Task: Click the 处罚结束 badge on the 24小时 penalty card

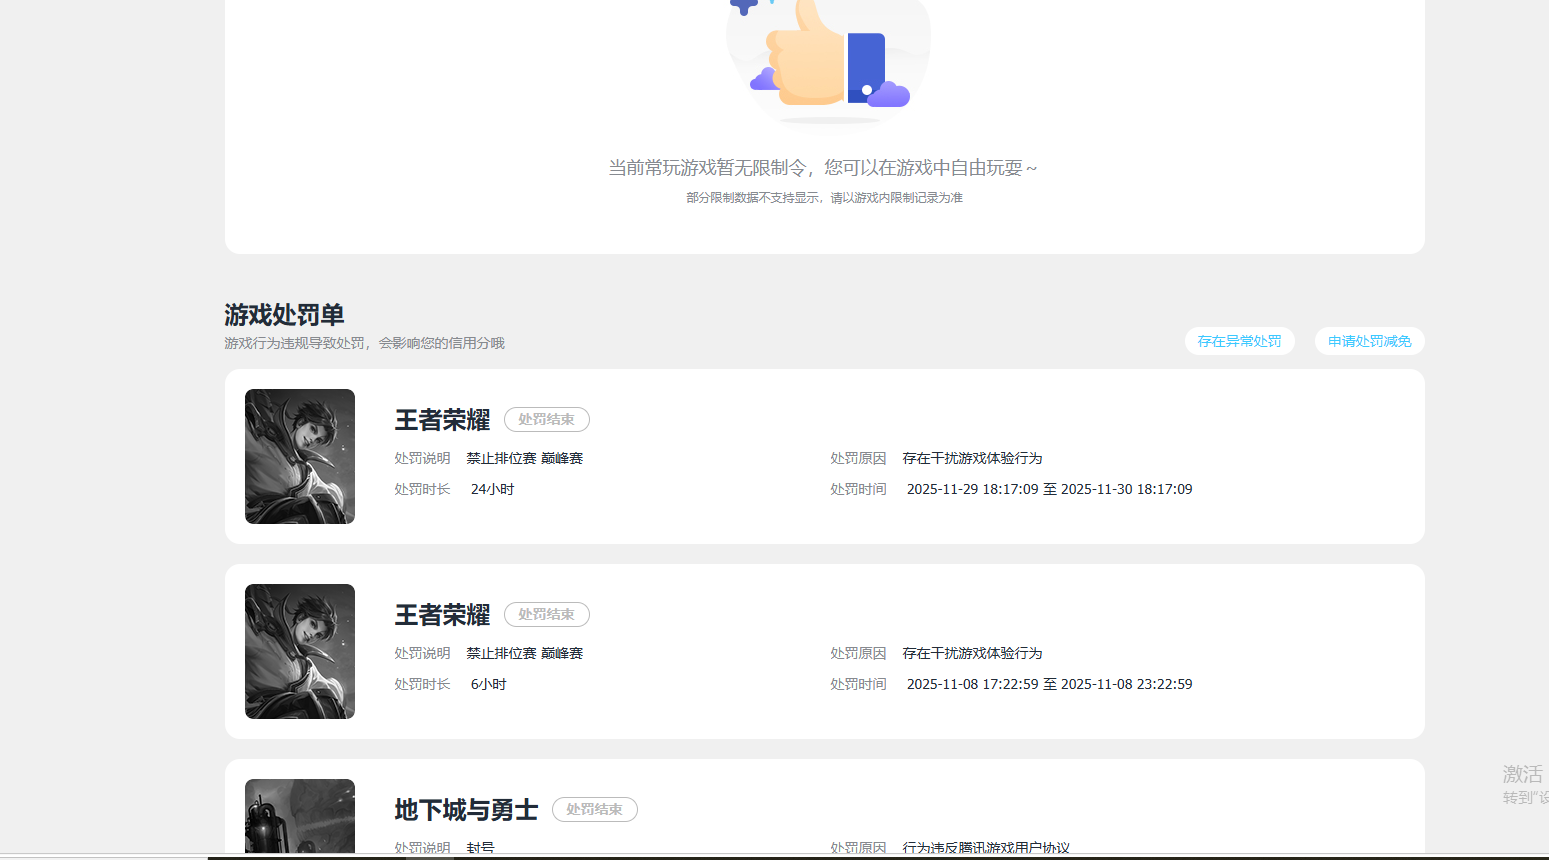Action: (x=547, y=419)
